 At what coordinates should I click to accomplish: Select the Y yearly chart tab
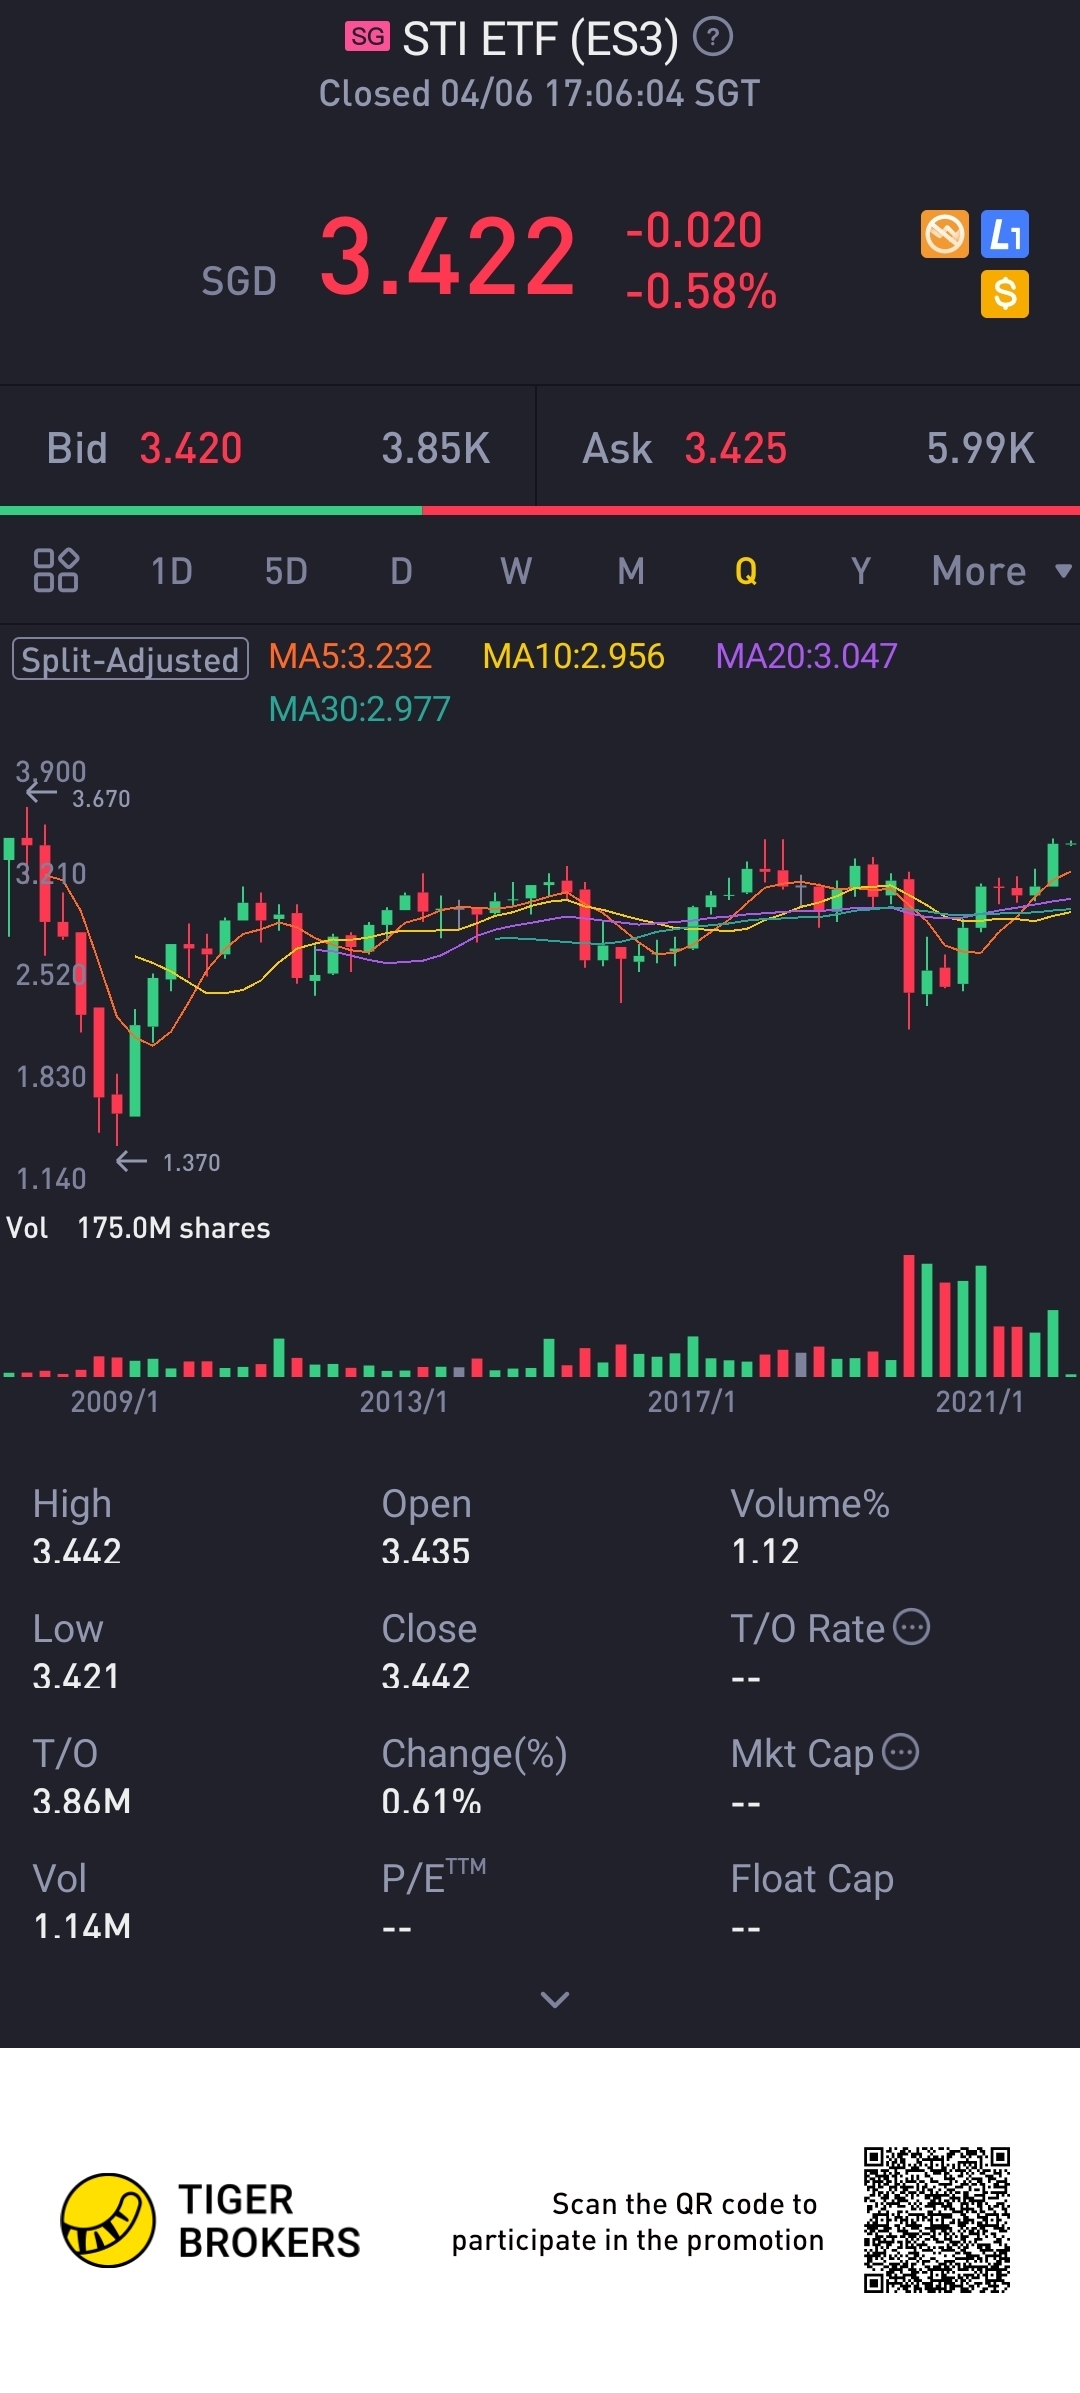pyautogui.click(x=860, y=571)
